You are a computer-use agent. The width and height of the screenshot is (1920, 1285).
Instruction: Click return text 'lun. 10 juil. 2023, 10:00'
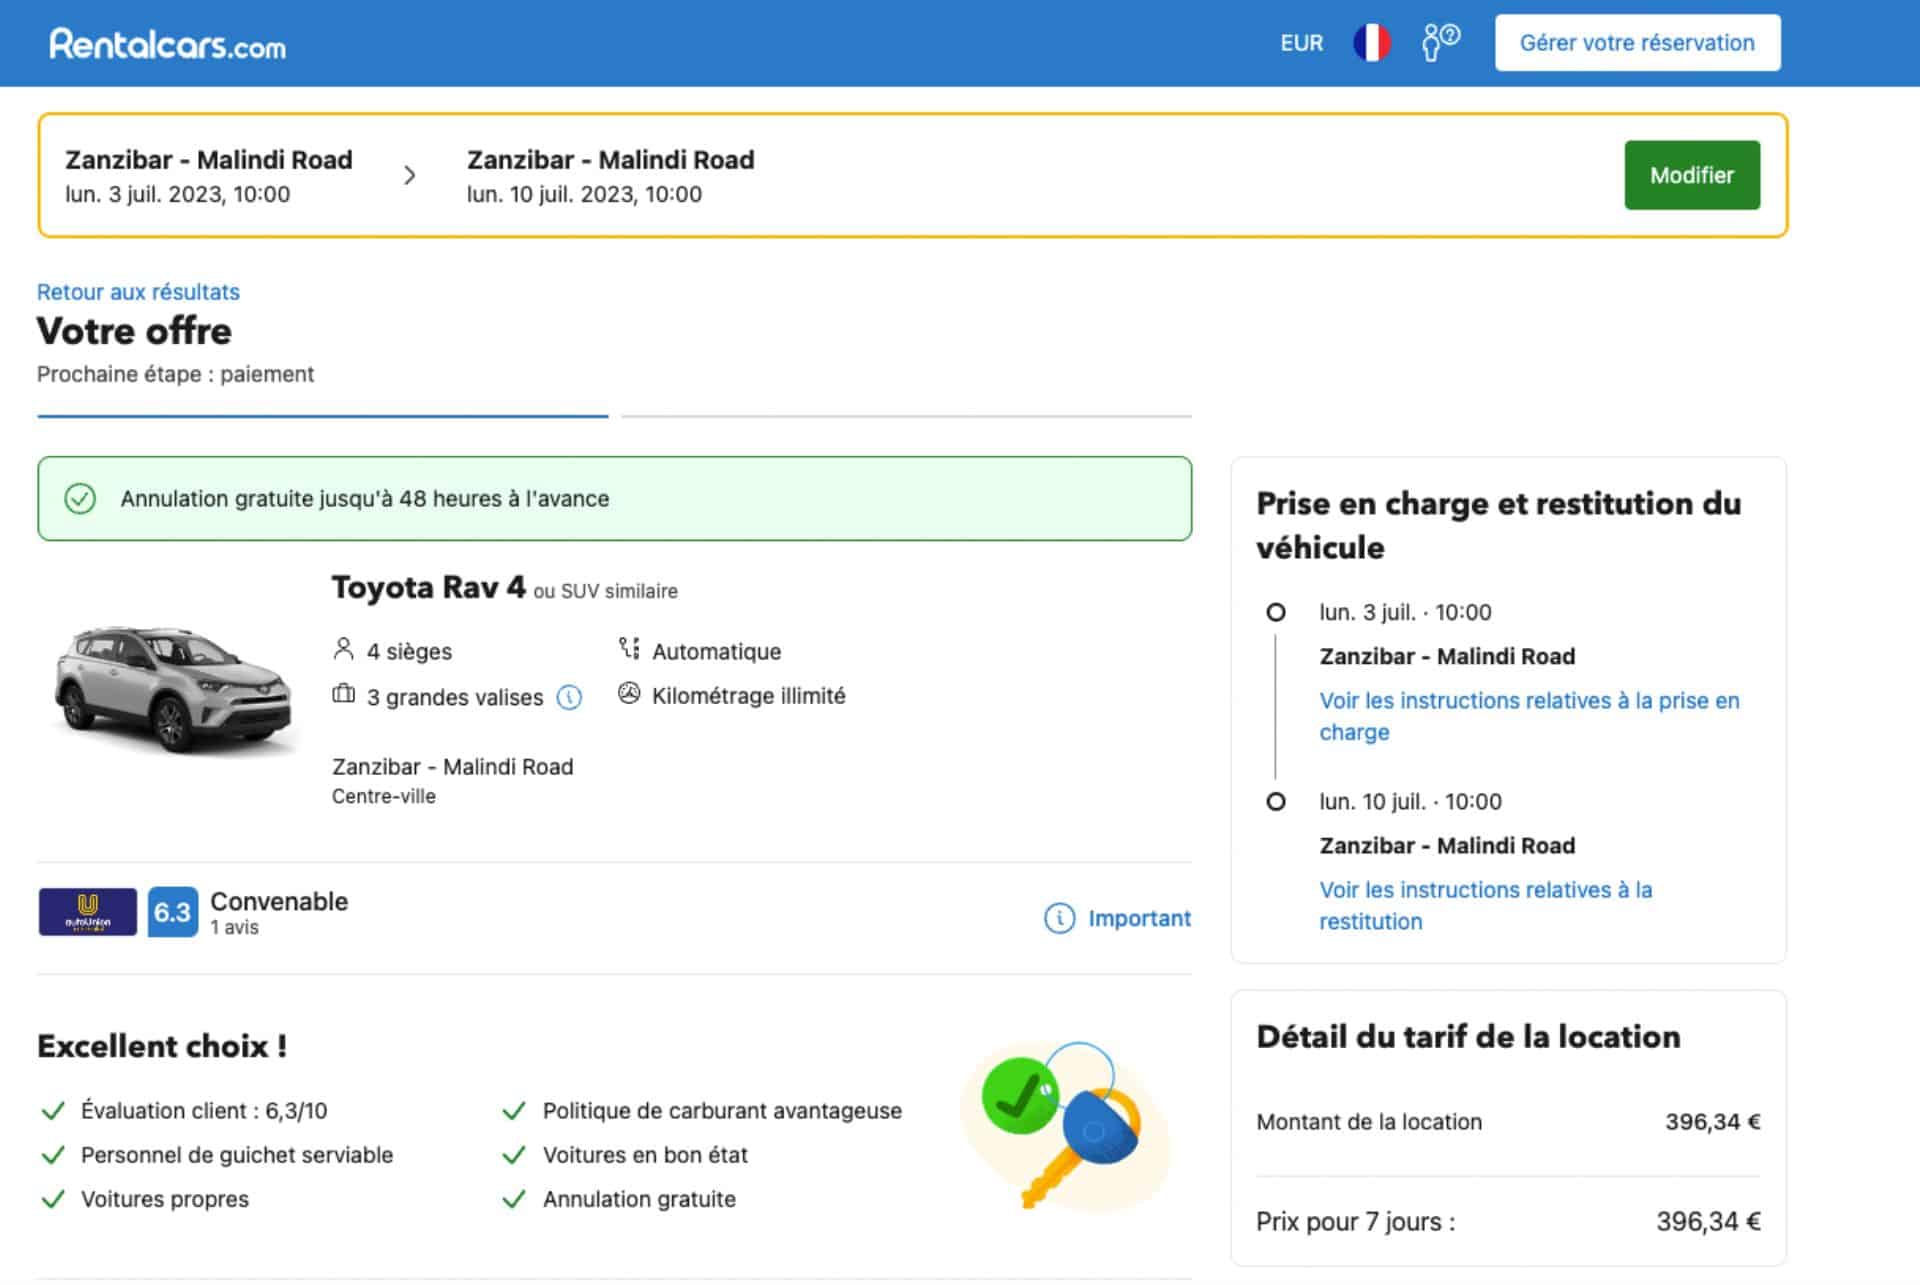click(x=584, y=194)
